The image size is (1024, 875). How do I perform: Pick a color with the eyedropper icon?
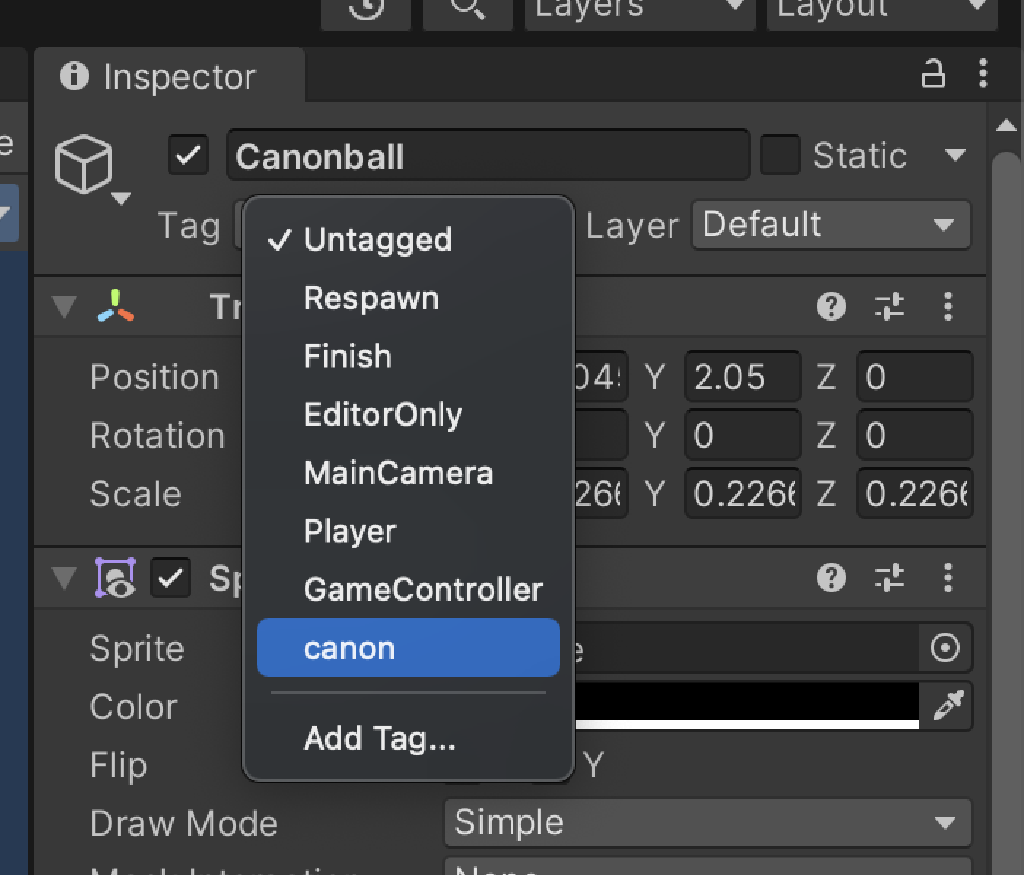click(x=946, y=706)
